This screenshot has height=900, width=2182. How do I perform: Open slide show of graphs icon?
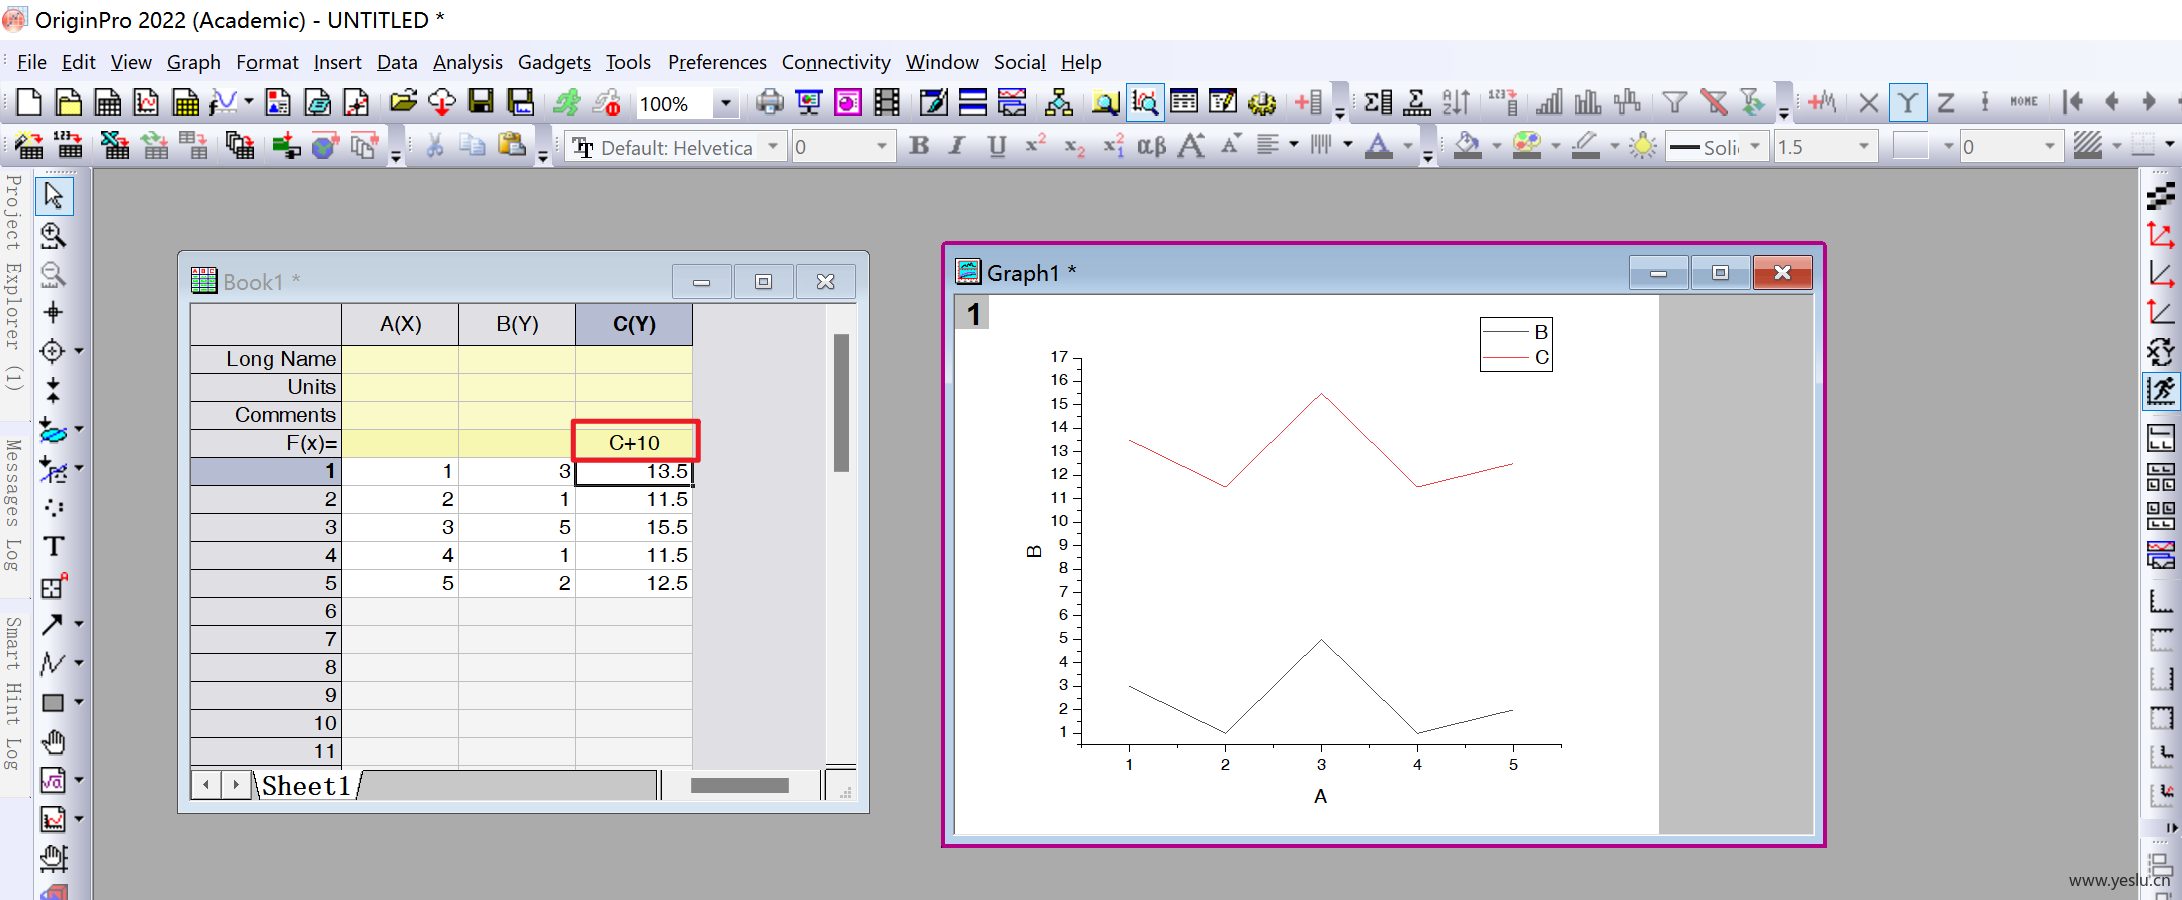point(808,102)
